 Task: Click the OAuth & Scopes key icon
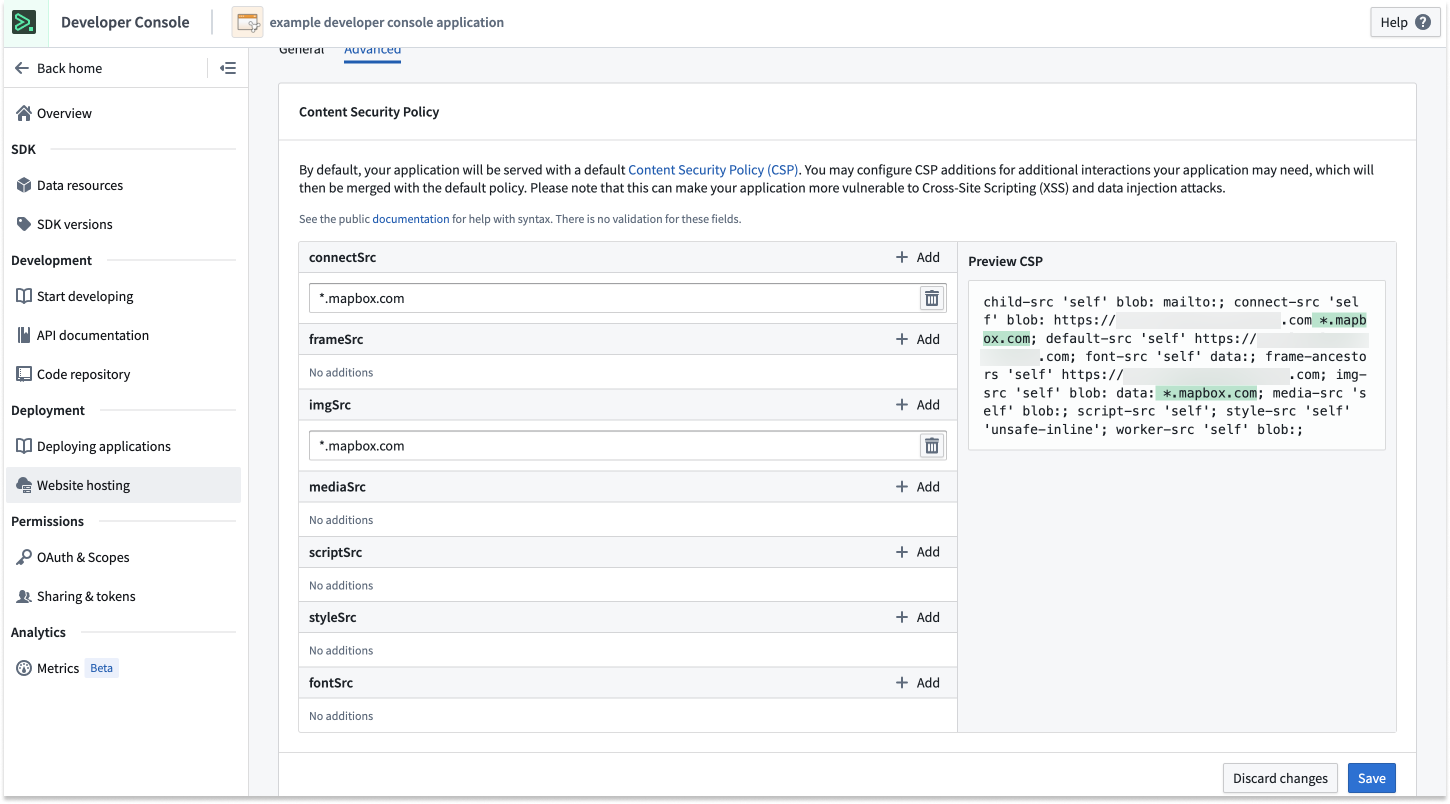(x=24, y=557)
